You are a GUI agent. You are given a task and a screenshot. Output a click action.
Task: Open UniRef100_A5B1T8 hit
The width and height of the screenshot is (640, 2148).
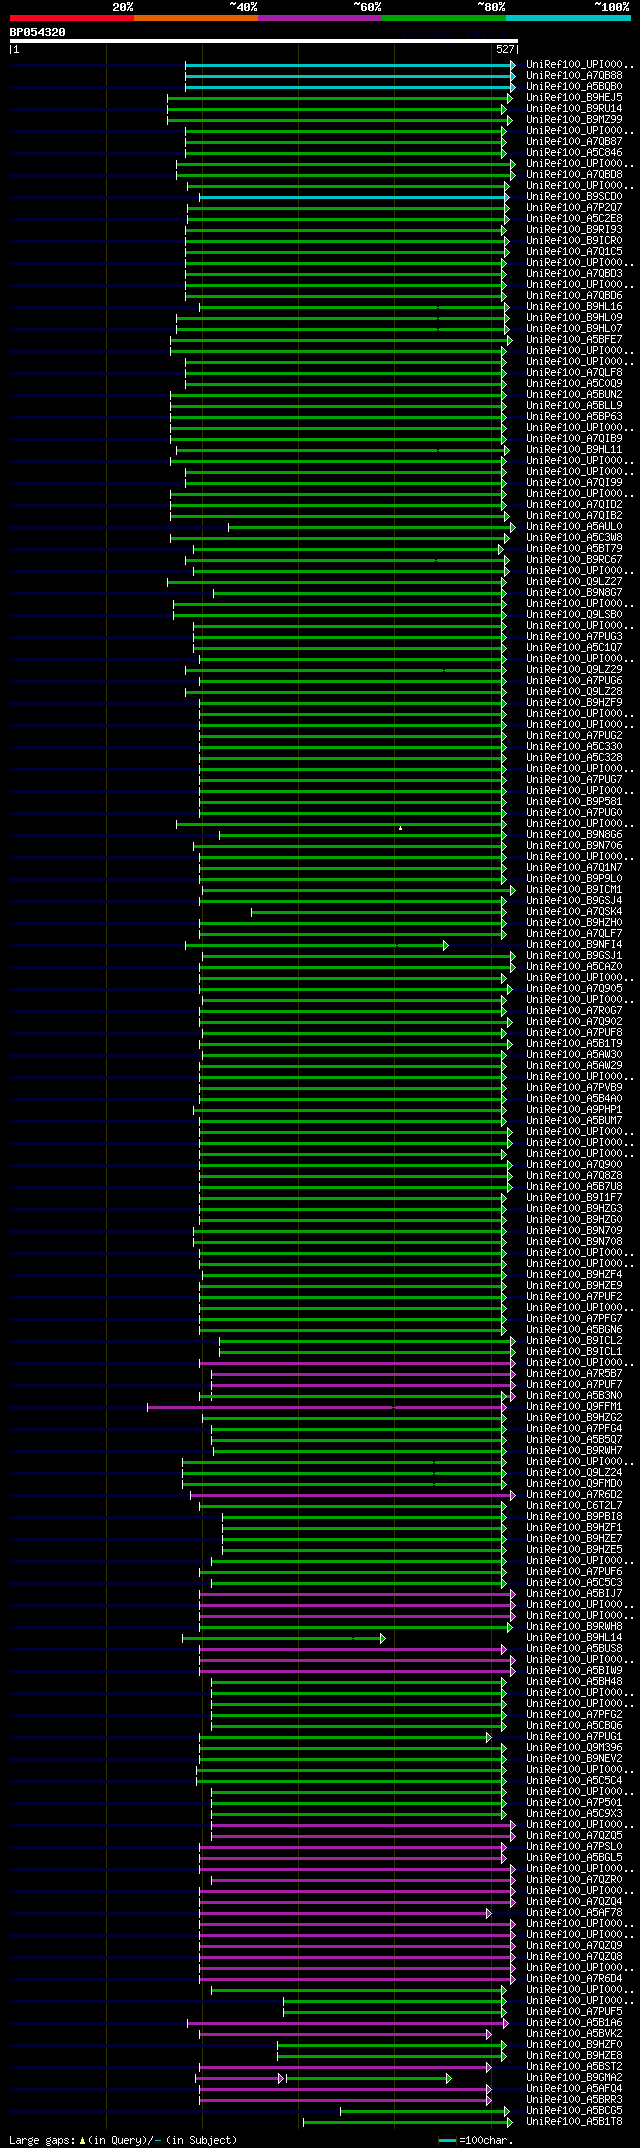pyautogui.click(x=574, y=2122)
